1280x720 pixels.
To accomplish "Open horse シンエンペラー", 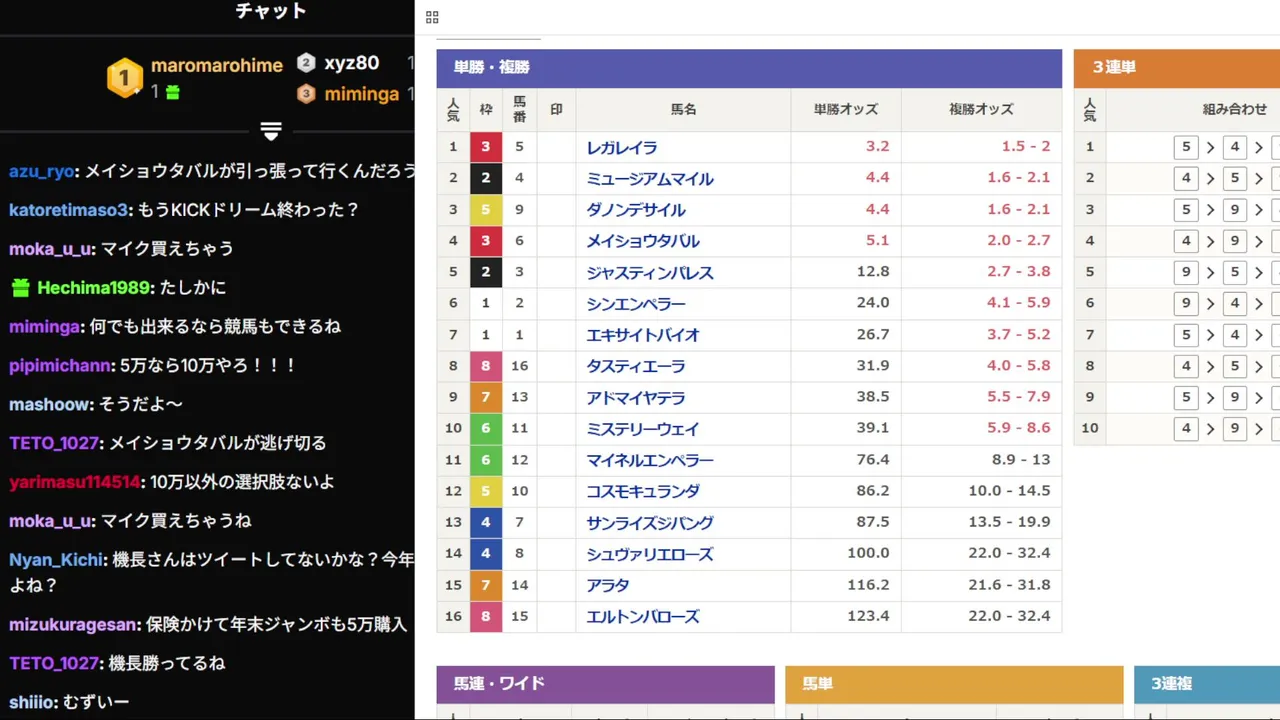I will 636,304.
